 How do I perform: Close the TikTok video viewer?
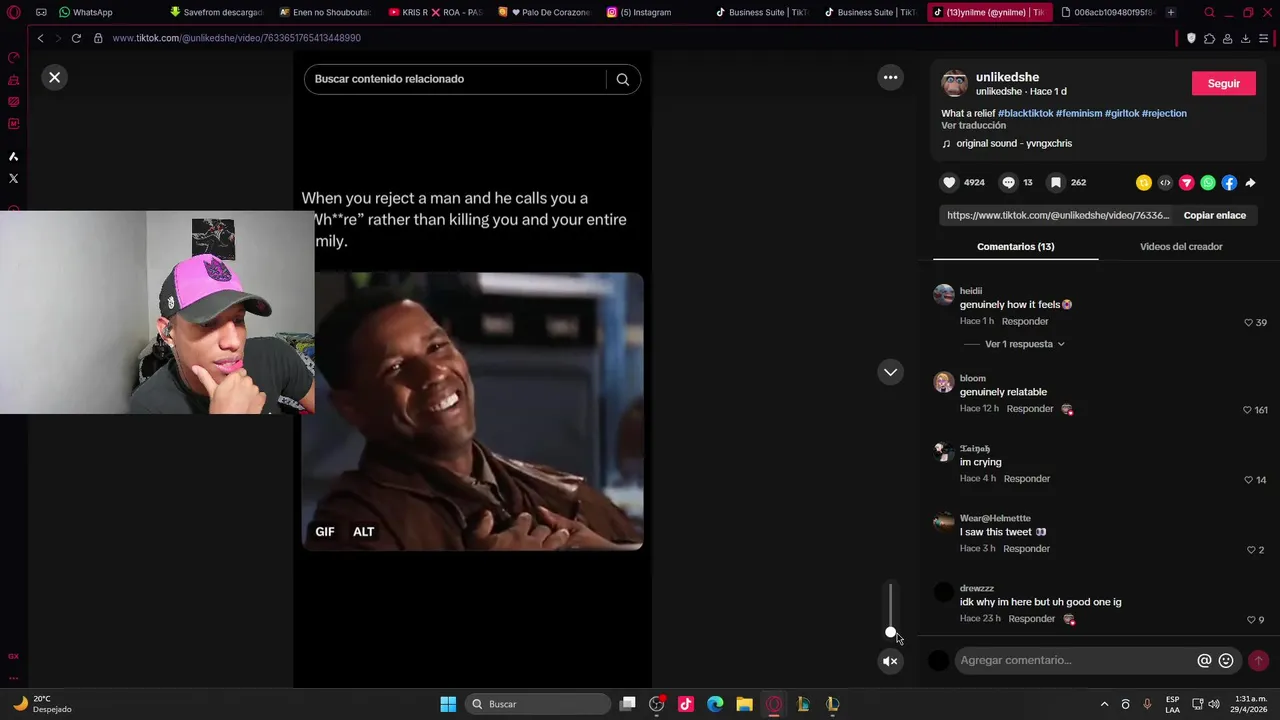click(55, 77)
